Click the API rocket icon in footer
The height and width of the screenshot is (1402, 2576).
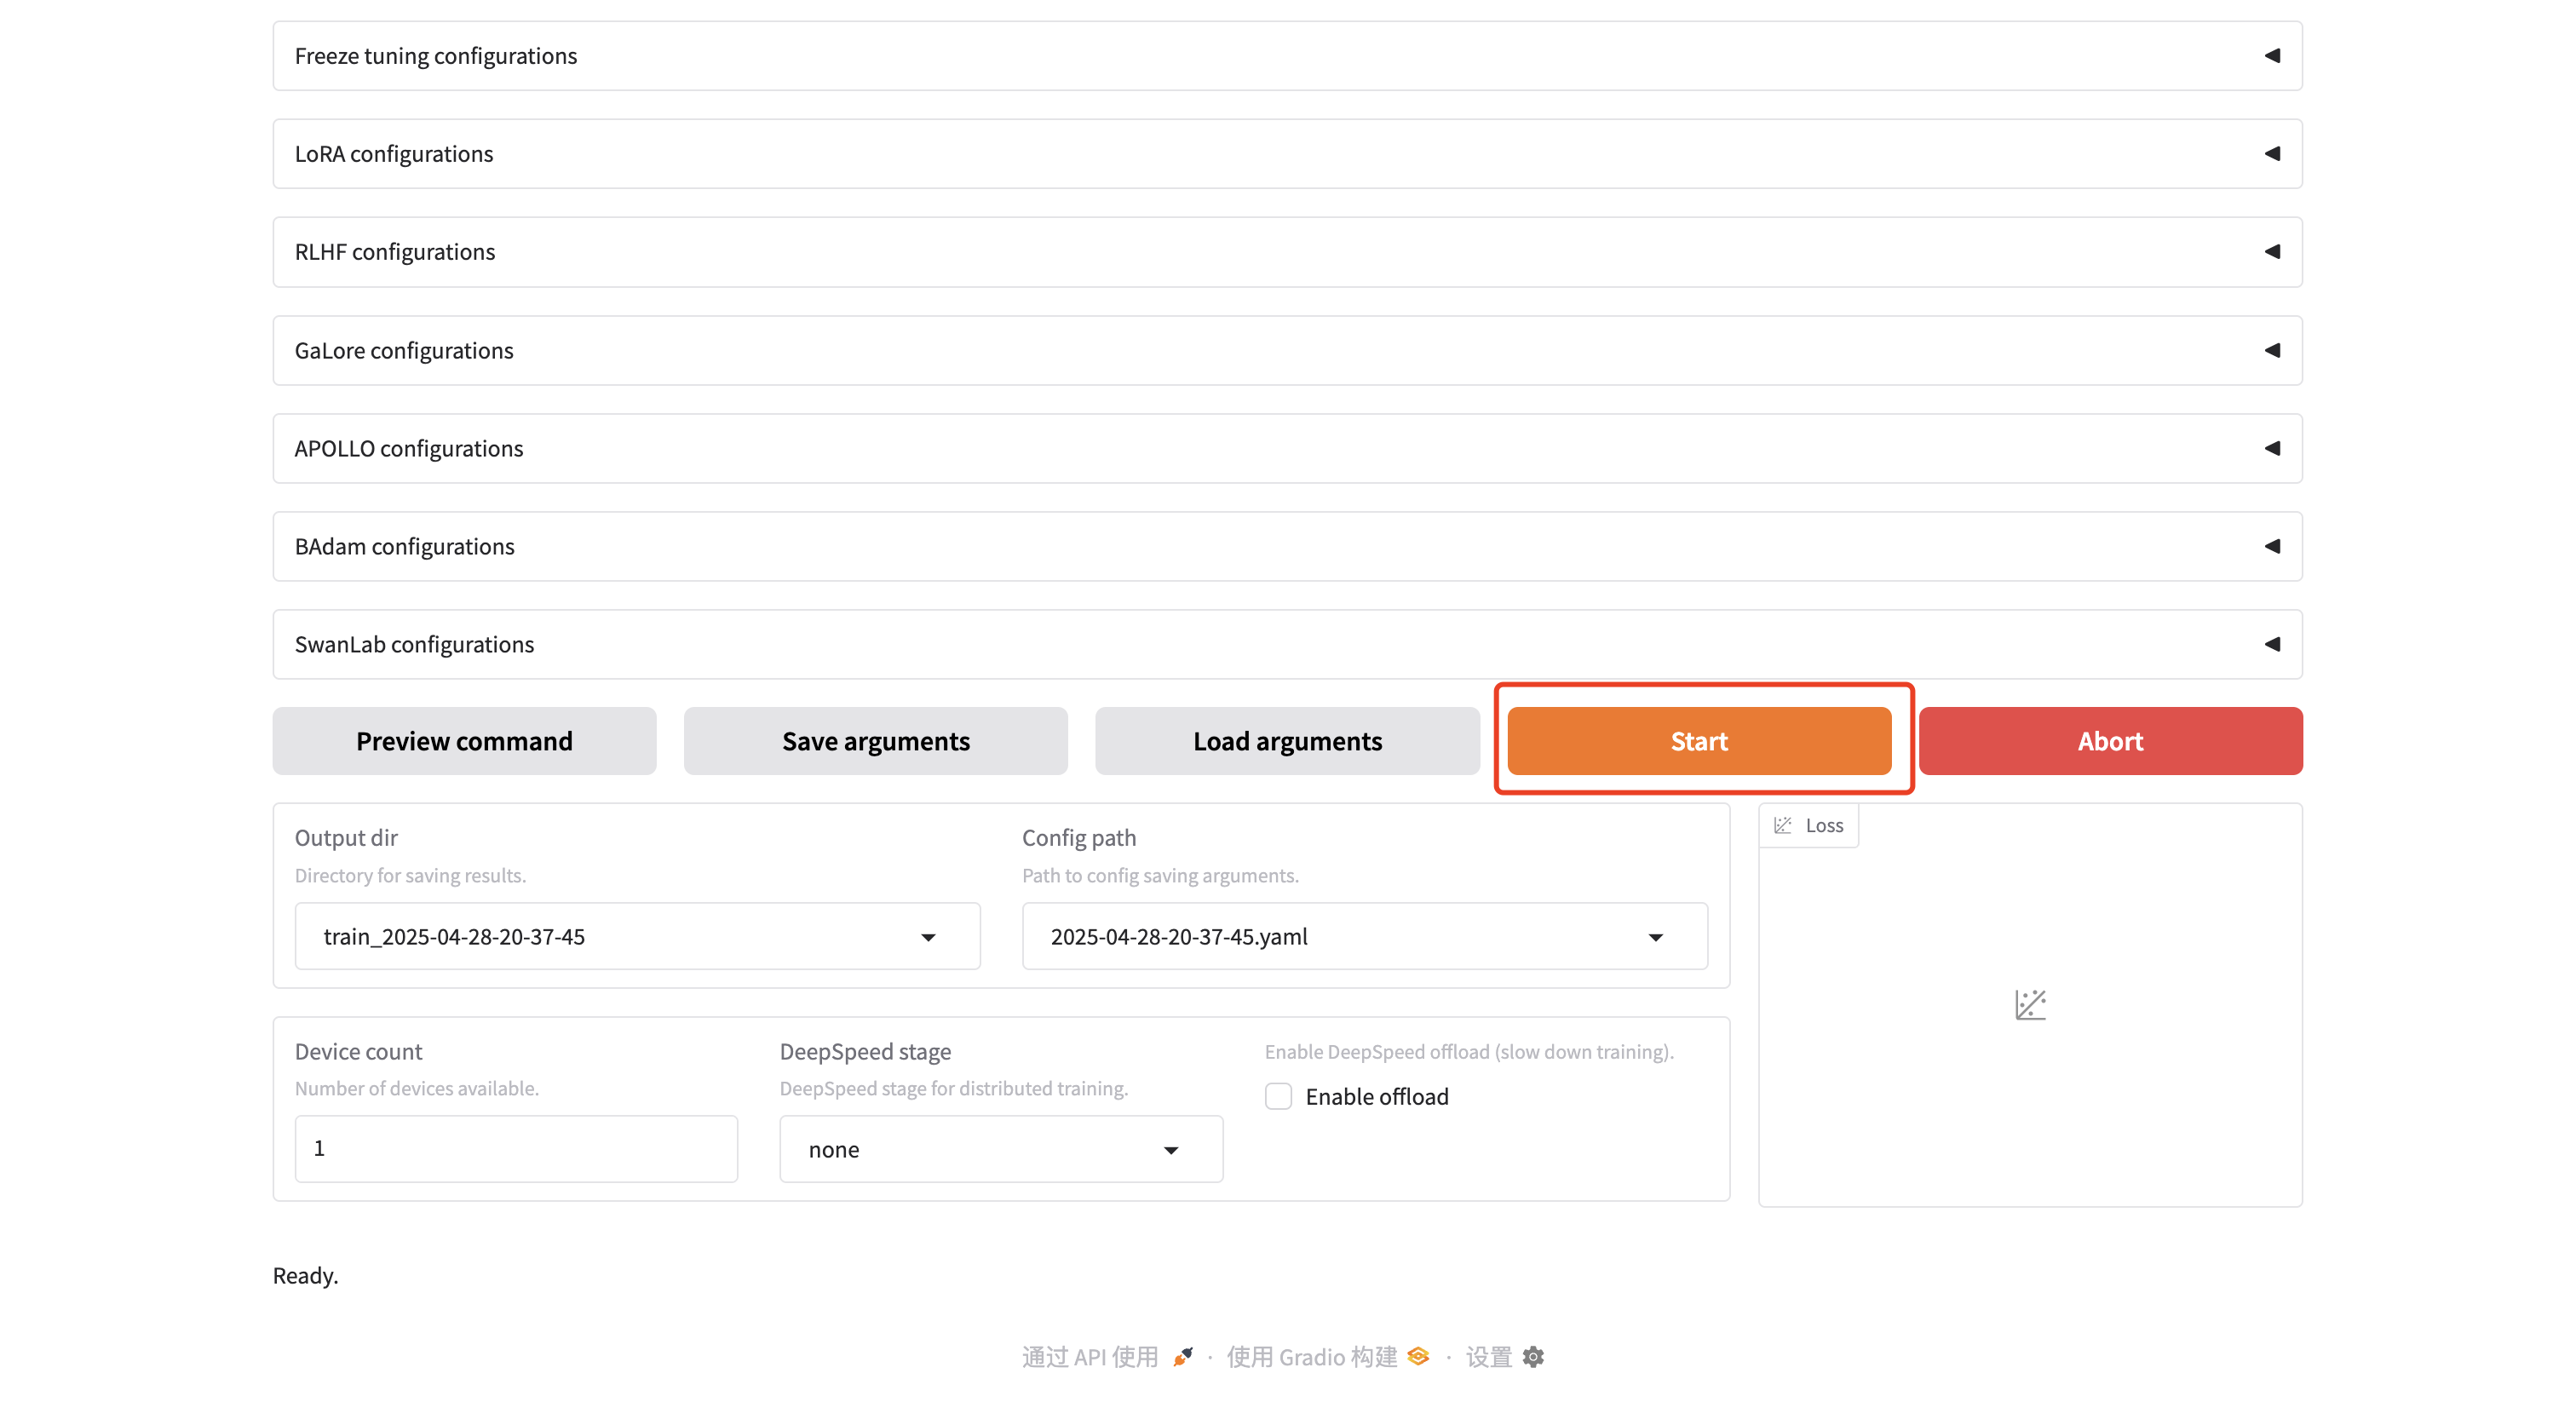(x=1183, y=1356)
